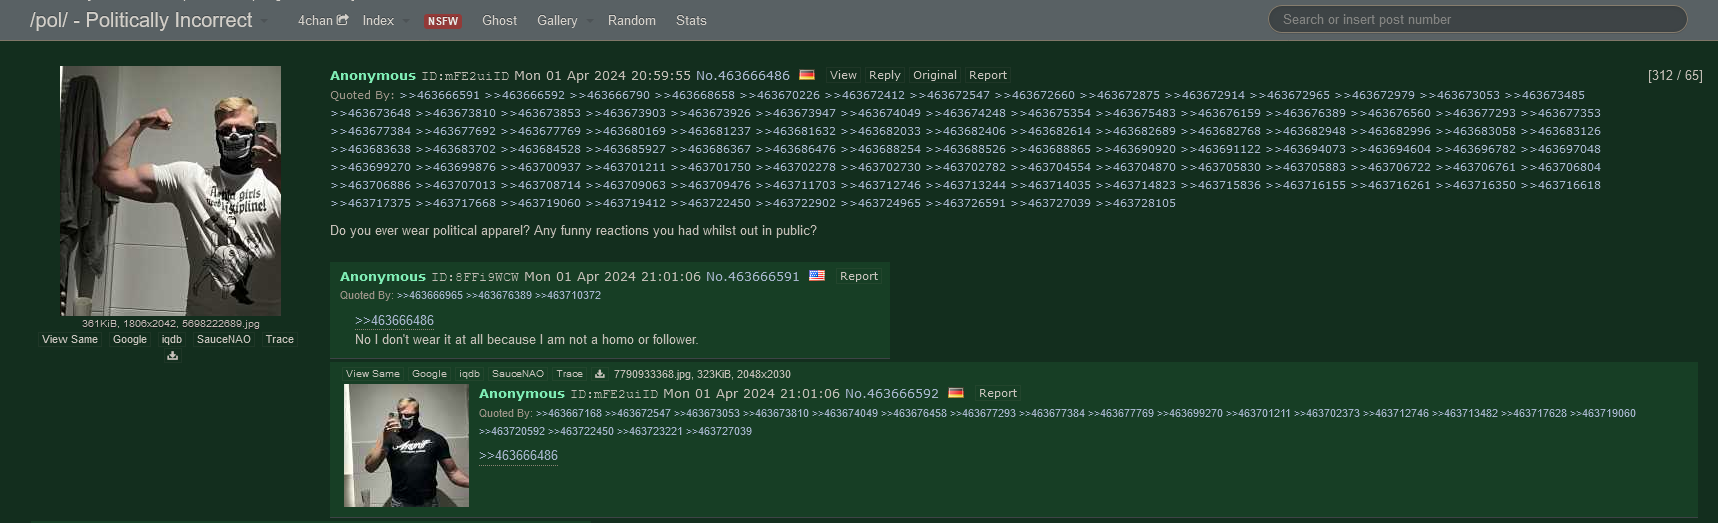Go to 4chan via the navbar link
Viewport: 1718px width, 523px height.
315,20
